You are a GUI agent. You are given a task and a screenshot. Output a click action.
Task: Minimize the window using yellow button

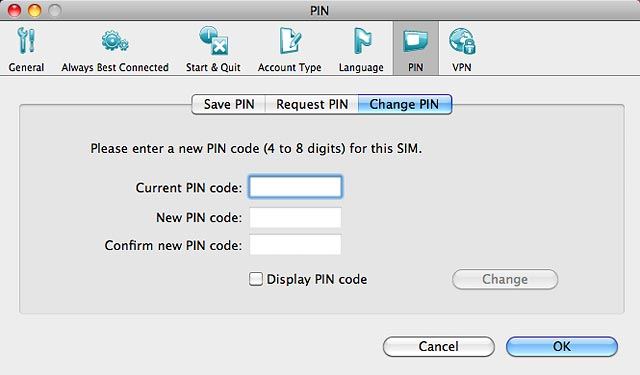click(x=35, y=10)
